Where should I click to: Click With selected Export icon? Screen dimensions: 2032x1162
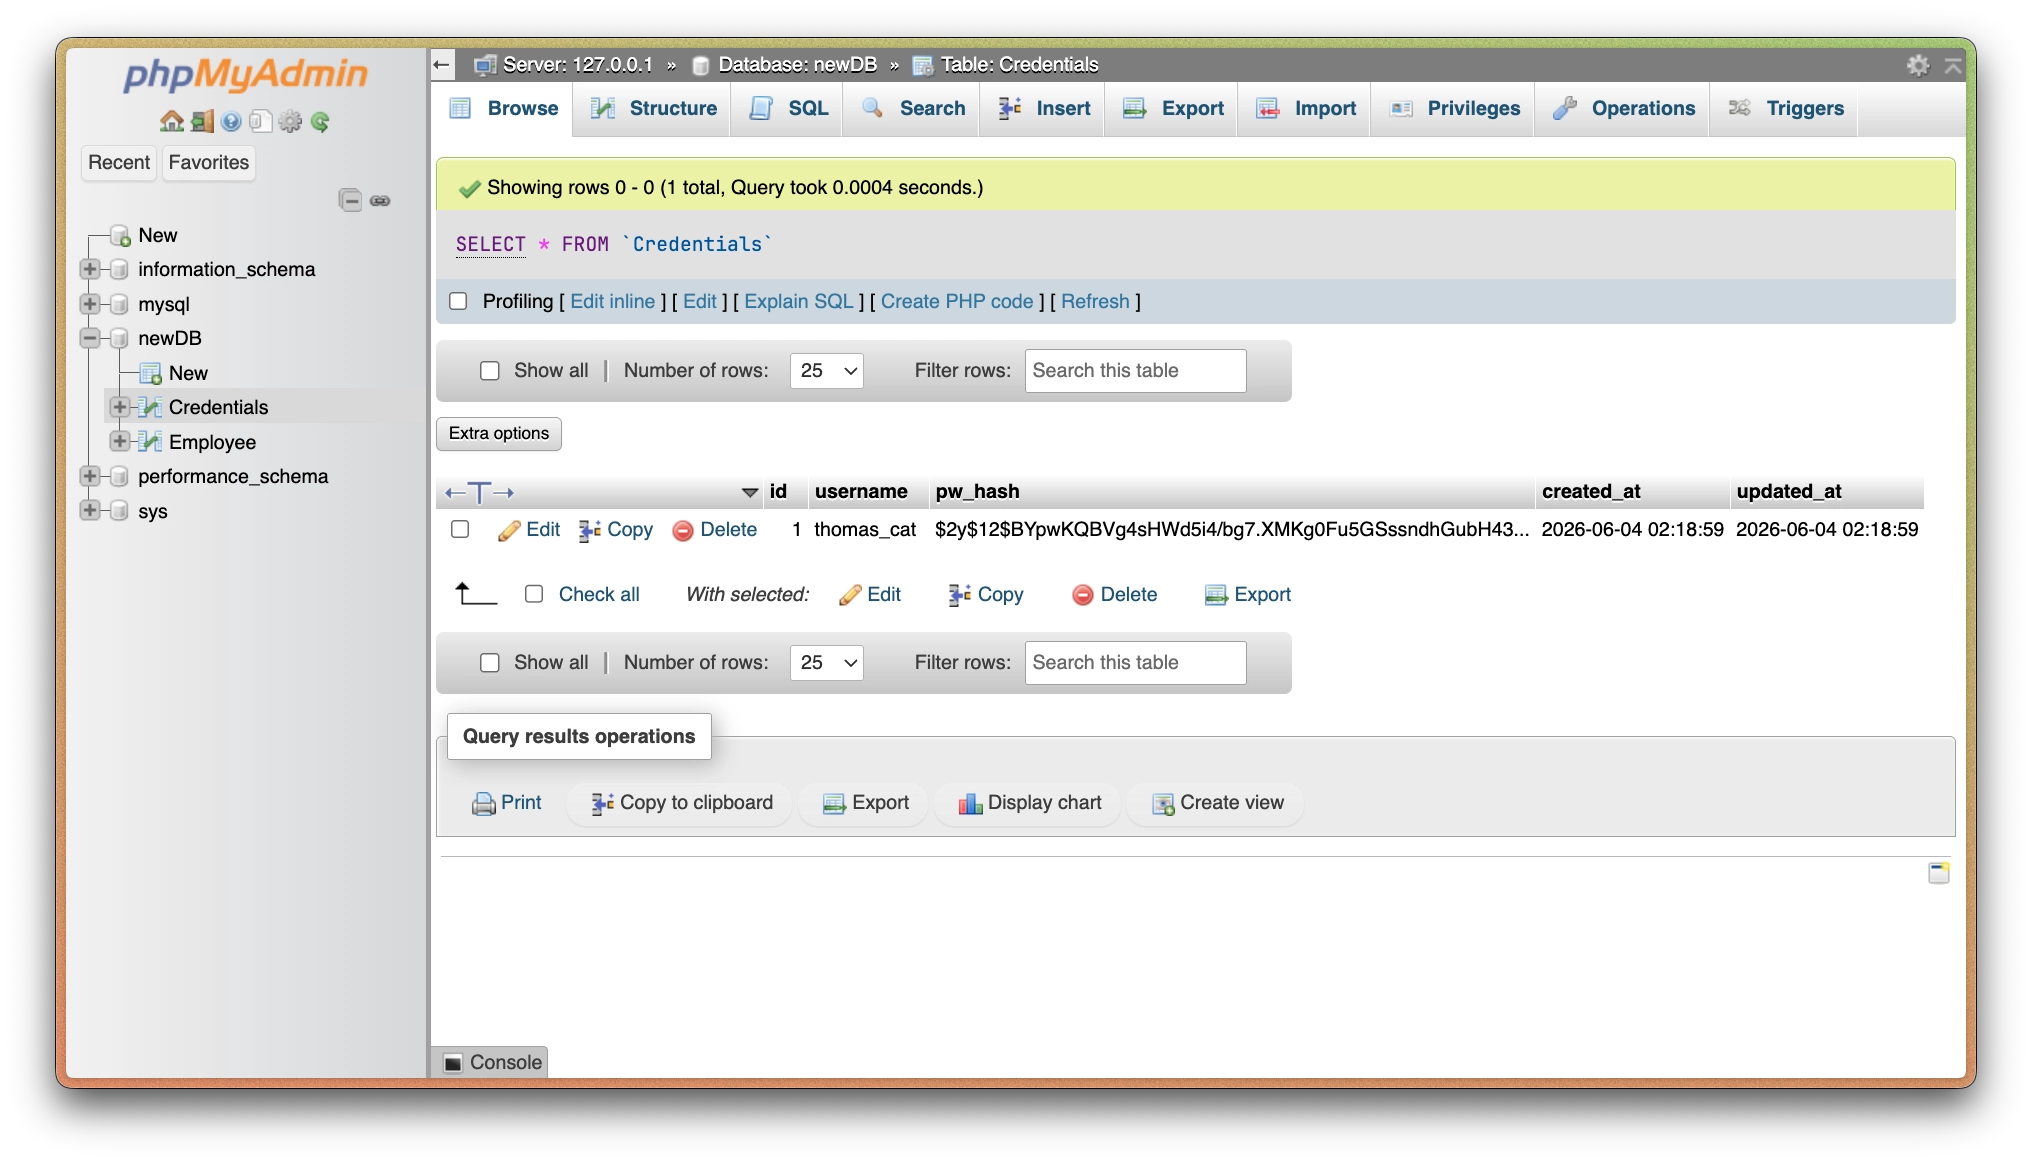tap(1216, 595)
